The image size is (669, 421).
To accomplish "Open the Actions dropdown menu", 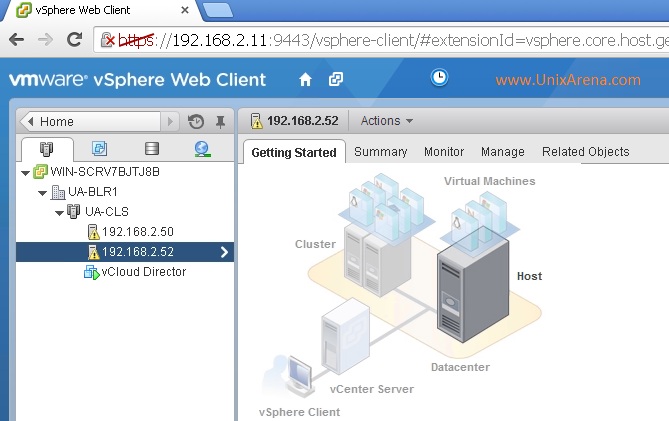I will point(387,121).
